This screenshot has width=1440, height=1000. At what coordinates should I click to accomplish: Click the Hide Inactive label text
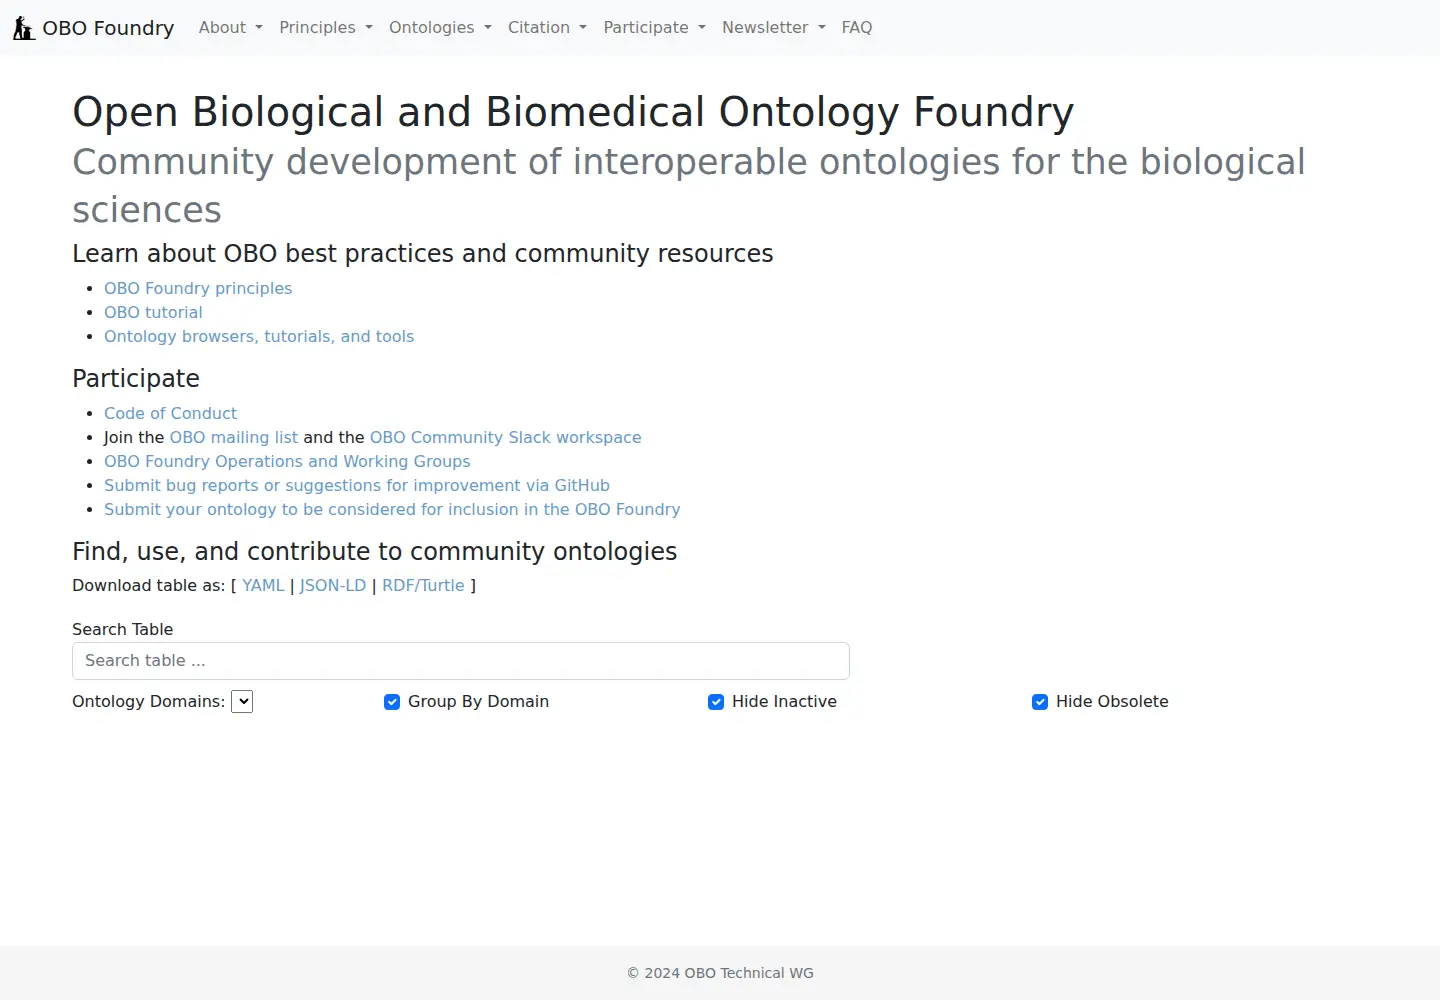coord(784,702)
